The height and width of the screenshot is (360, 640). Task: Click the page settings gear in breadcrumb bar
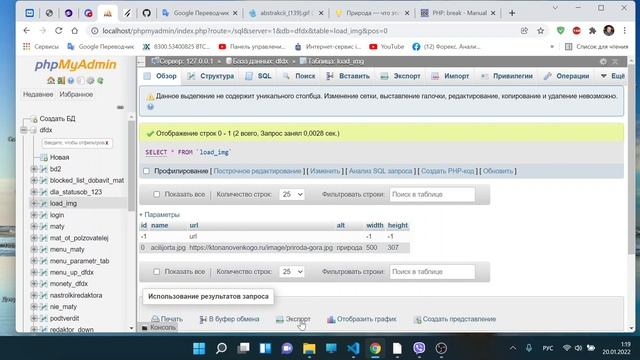[603, 61]
